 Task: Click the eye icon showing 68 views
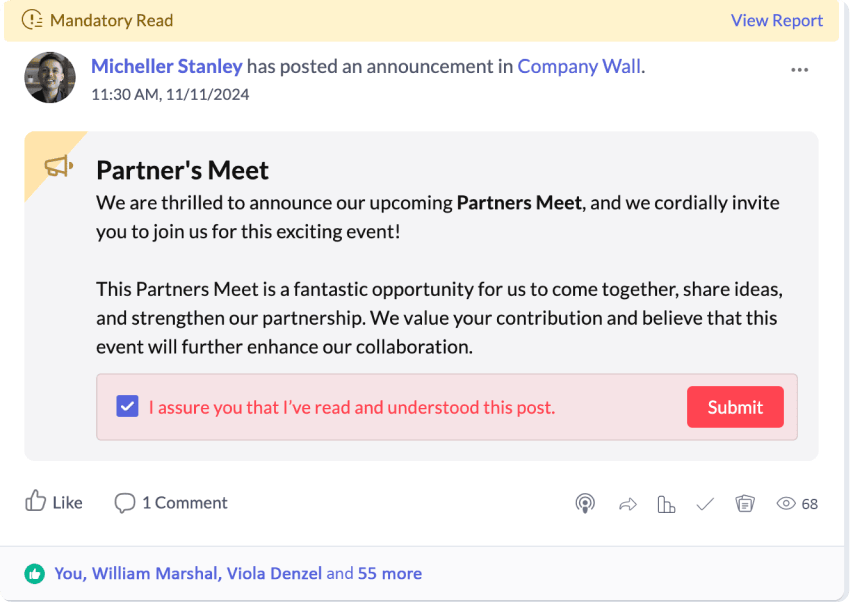[x=786, y=504]
